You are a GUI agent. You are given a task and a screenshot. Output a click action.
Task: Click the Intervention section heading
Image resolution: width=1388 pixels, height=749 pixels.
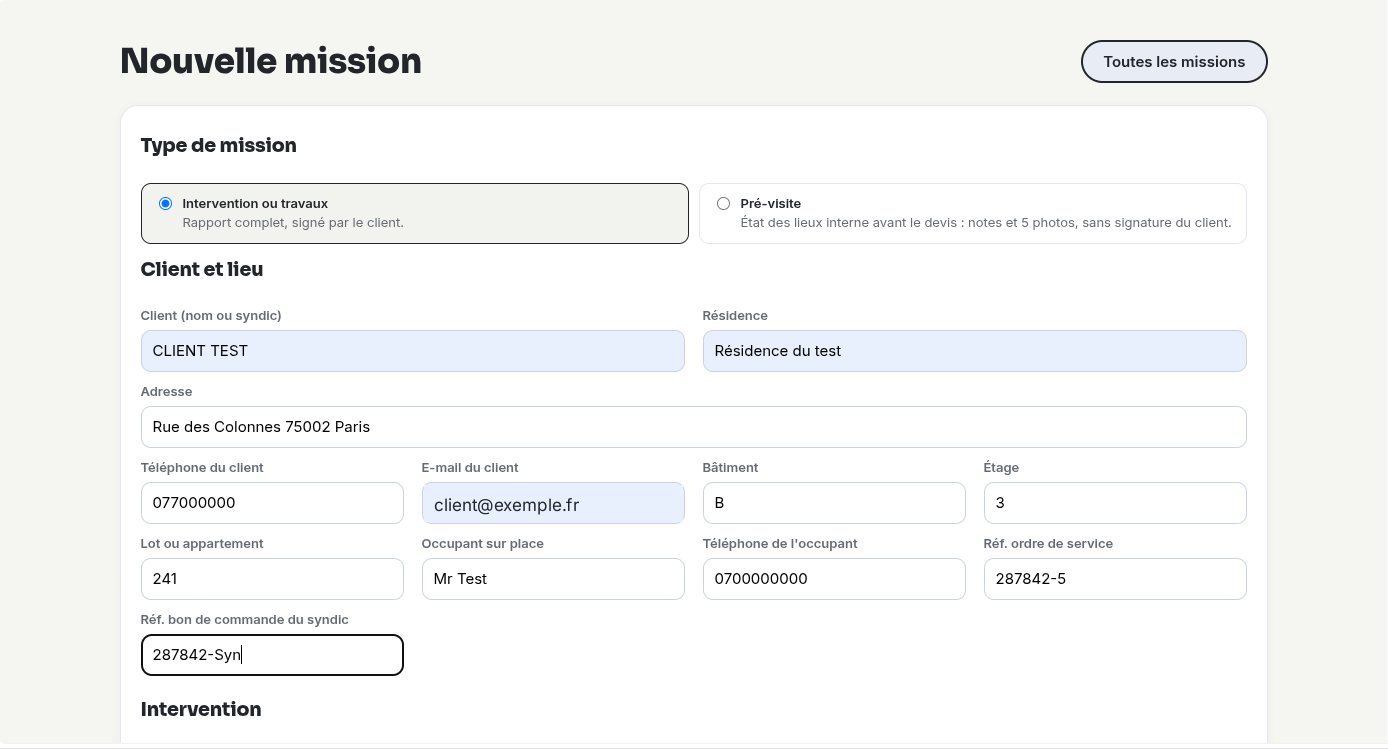pyautogui.click(x=201, y=709)
